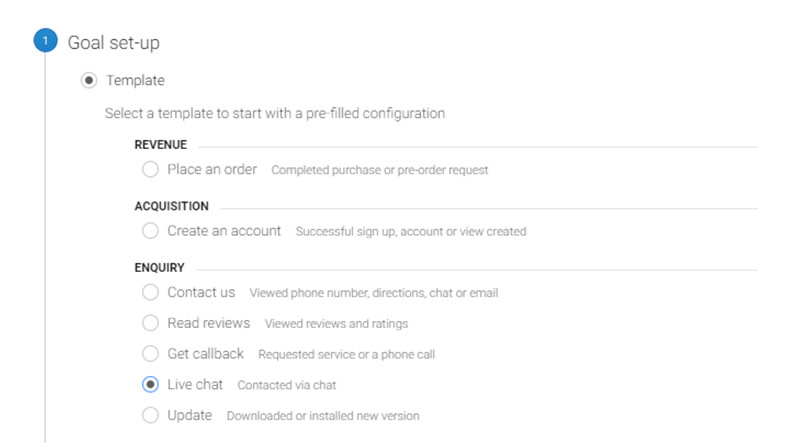Select the Template radio button
The width and height of the screenshot is (791, 443).
[90, 80]
